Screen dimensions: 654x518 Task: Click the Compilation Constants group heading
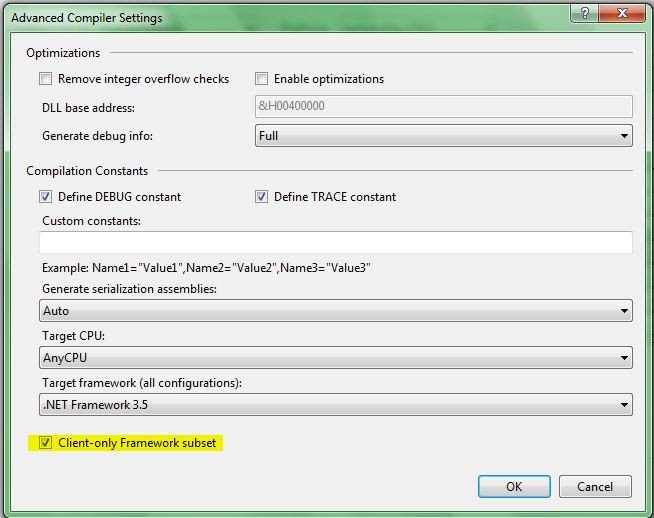(x=87, y=171)
